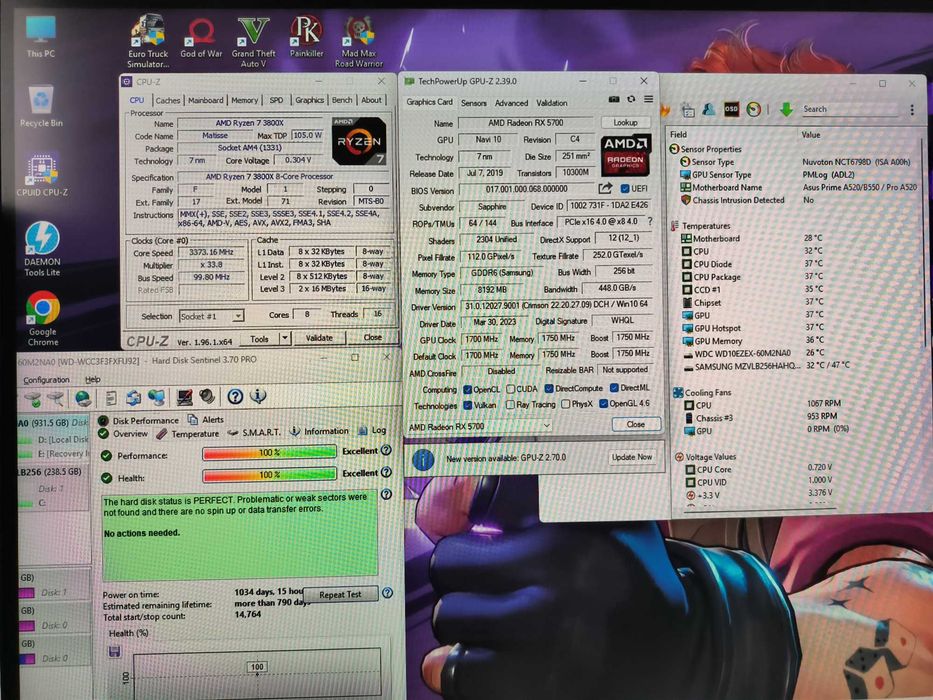Click the refresh arrows icon in Hard Disk Sentinel

[x=133, y=398]
